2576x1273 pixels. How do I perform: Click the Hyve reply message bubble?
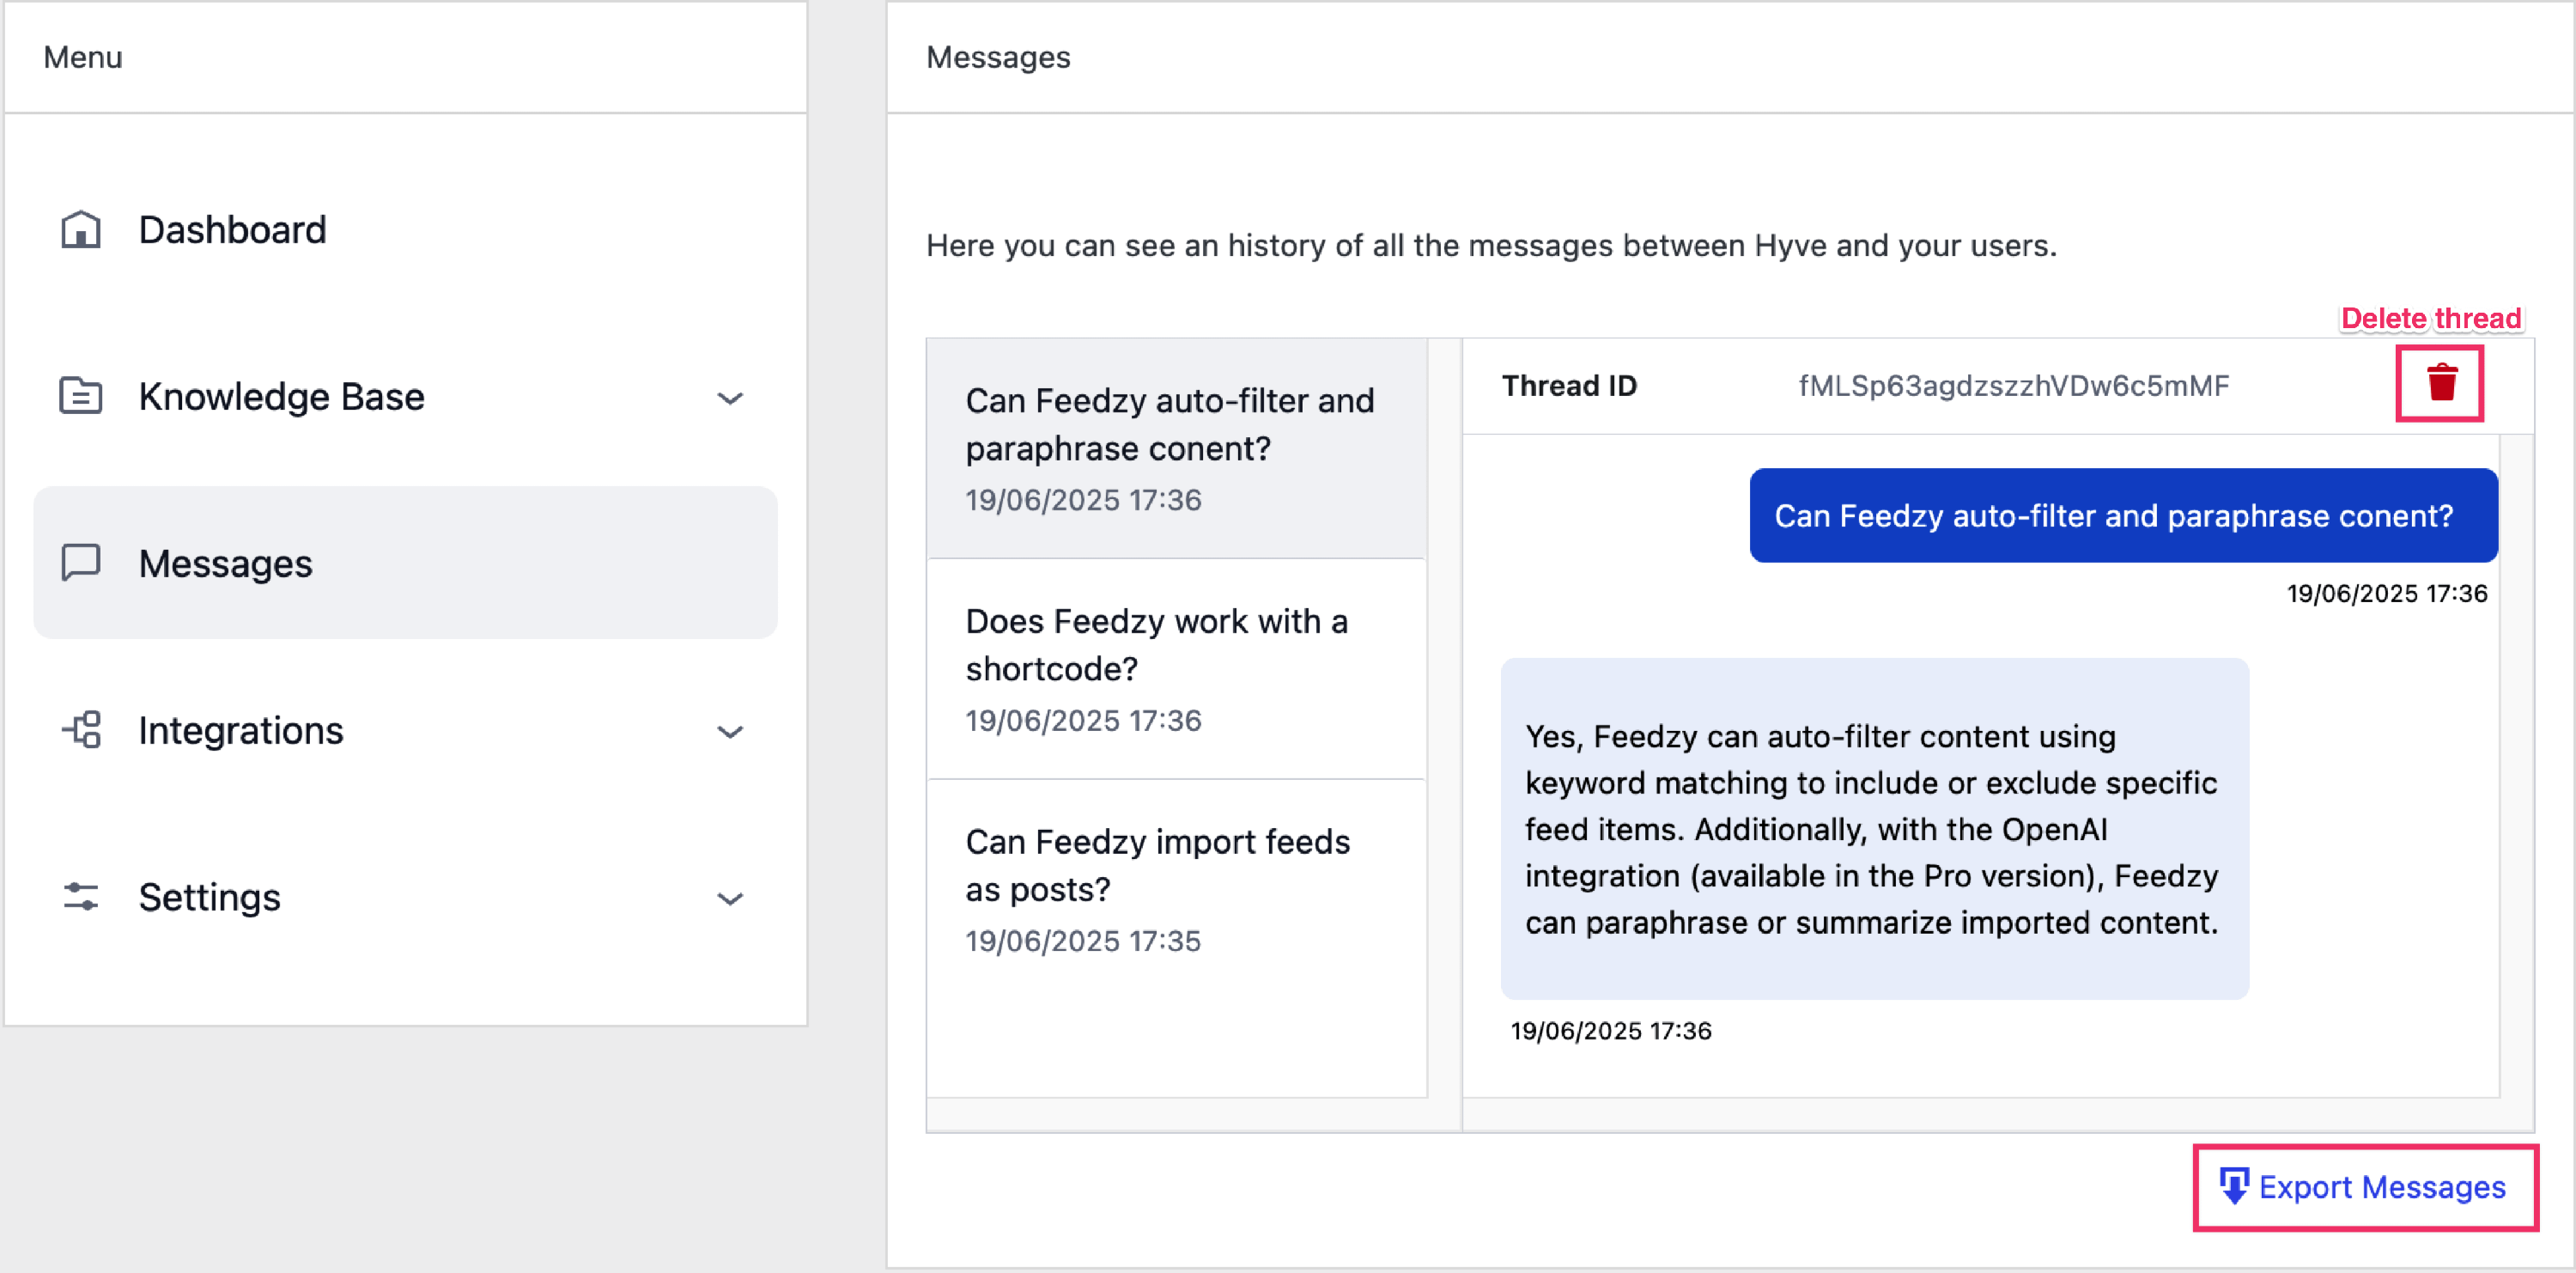coord(1874,829)
